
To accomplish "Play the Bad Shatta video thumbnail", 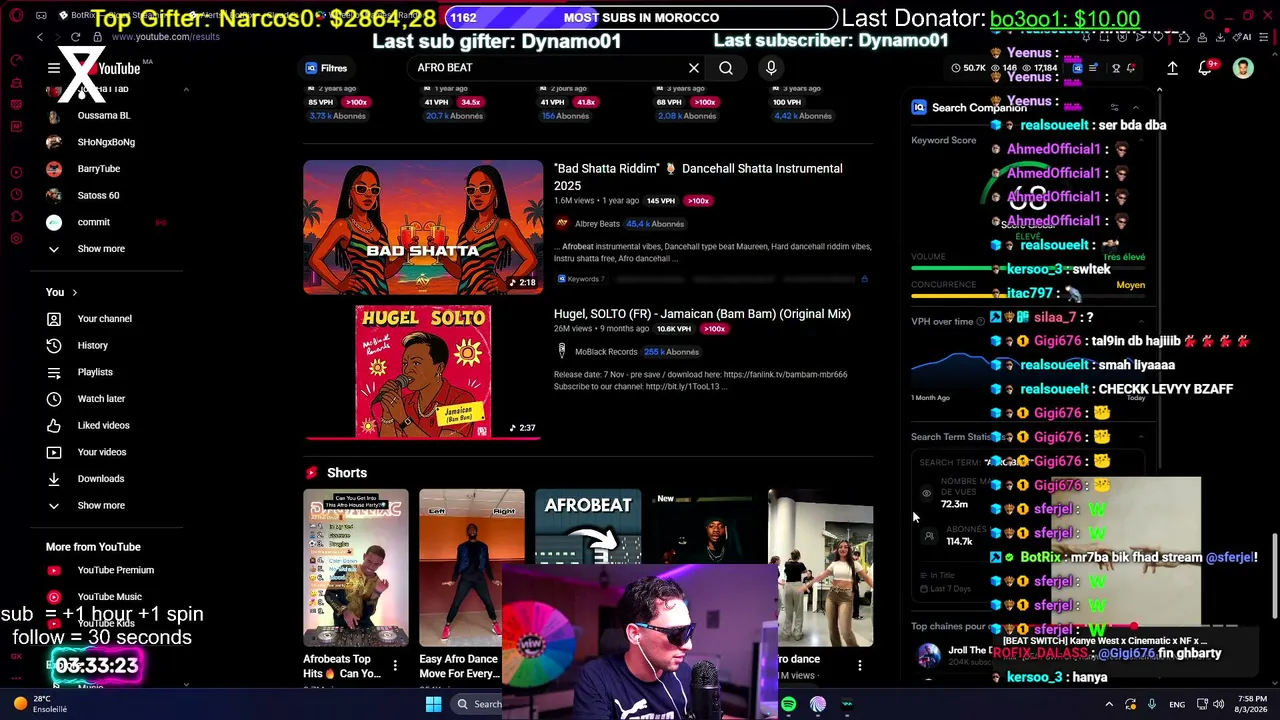I will (423, 227).
